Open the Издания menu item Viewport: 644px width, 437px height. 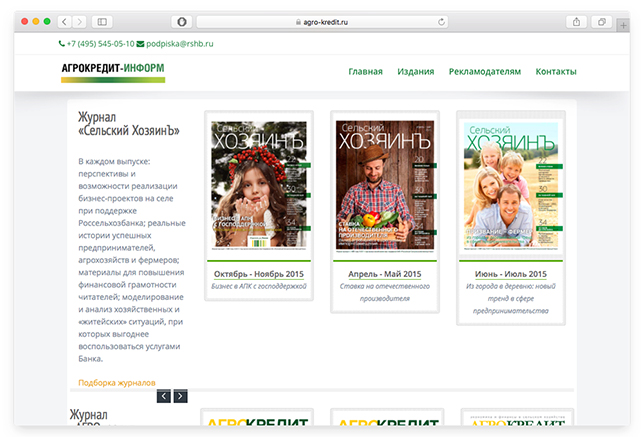[x=415, y=71]
